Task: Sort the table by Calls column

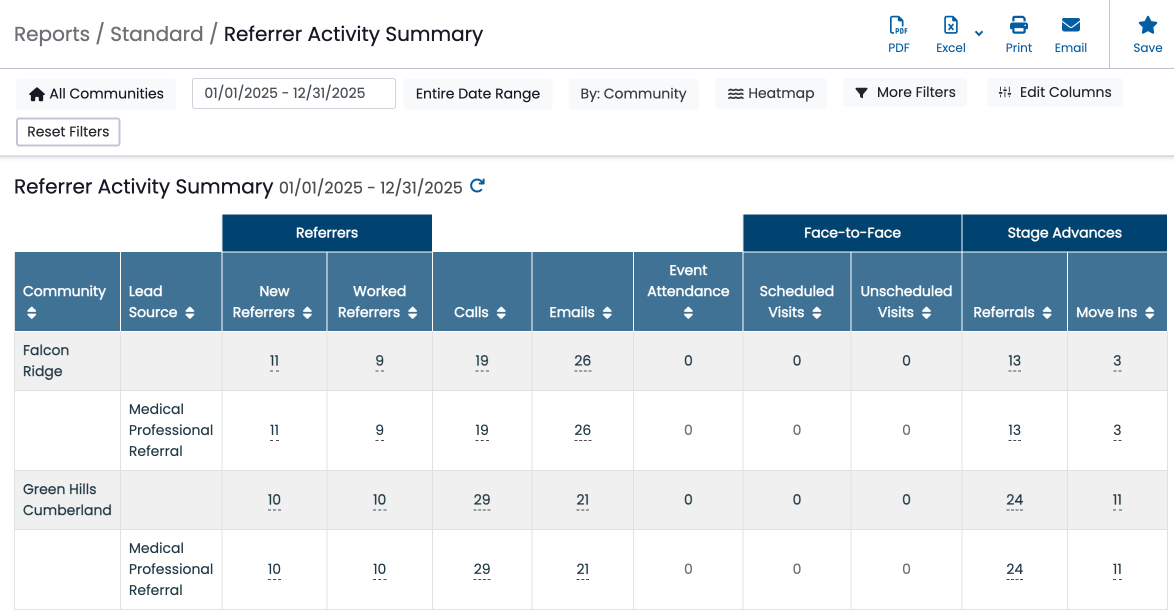Action: click(x=480, y=312)
